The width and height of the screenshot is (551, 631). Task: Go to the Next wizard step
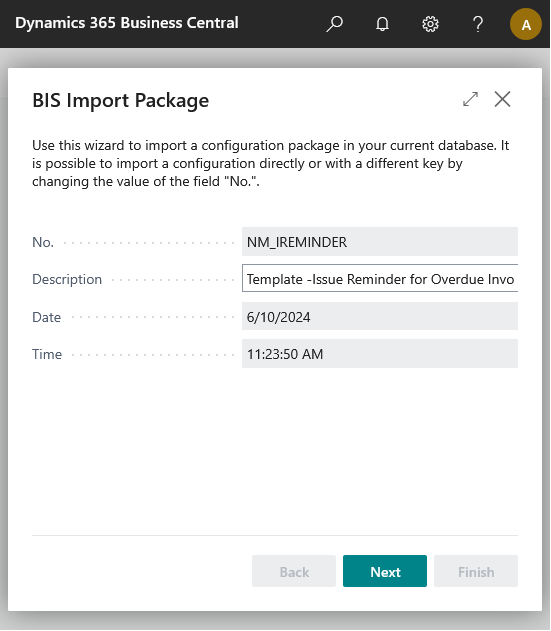[385, 571]
